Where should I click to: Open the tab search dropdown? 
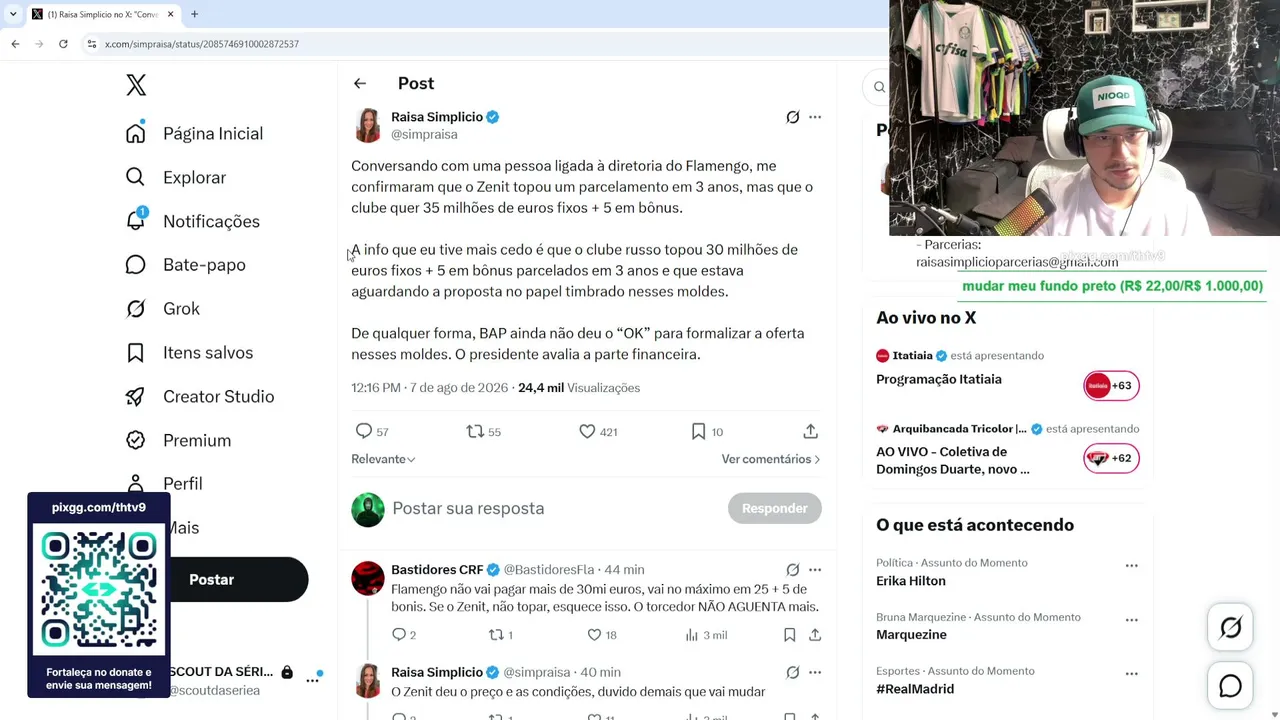point(13,14)
